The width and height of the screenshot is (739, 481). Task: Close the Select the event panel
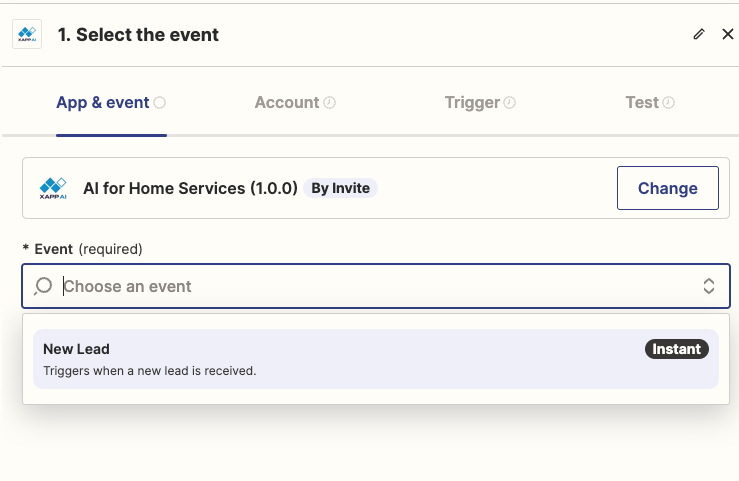pyautogui.click(x=728, y=34)
